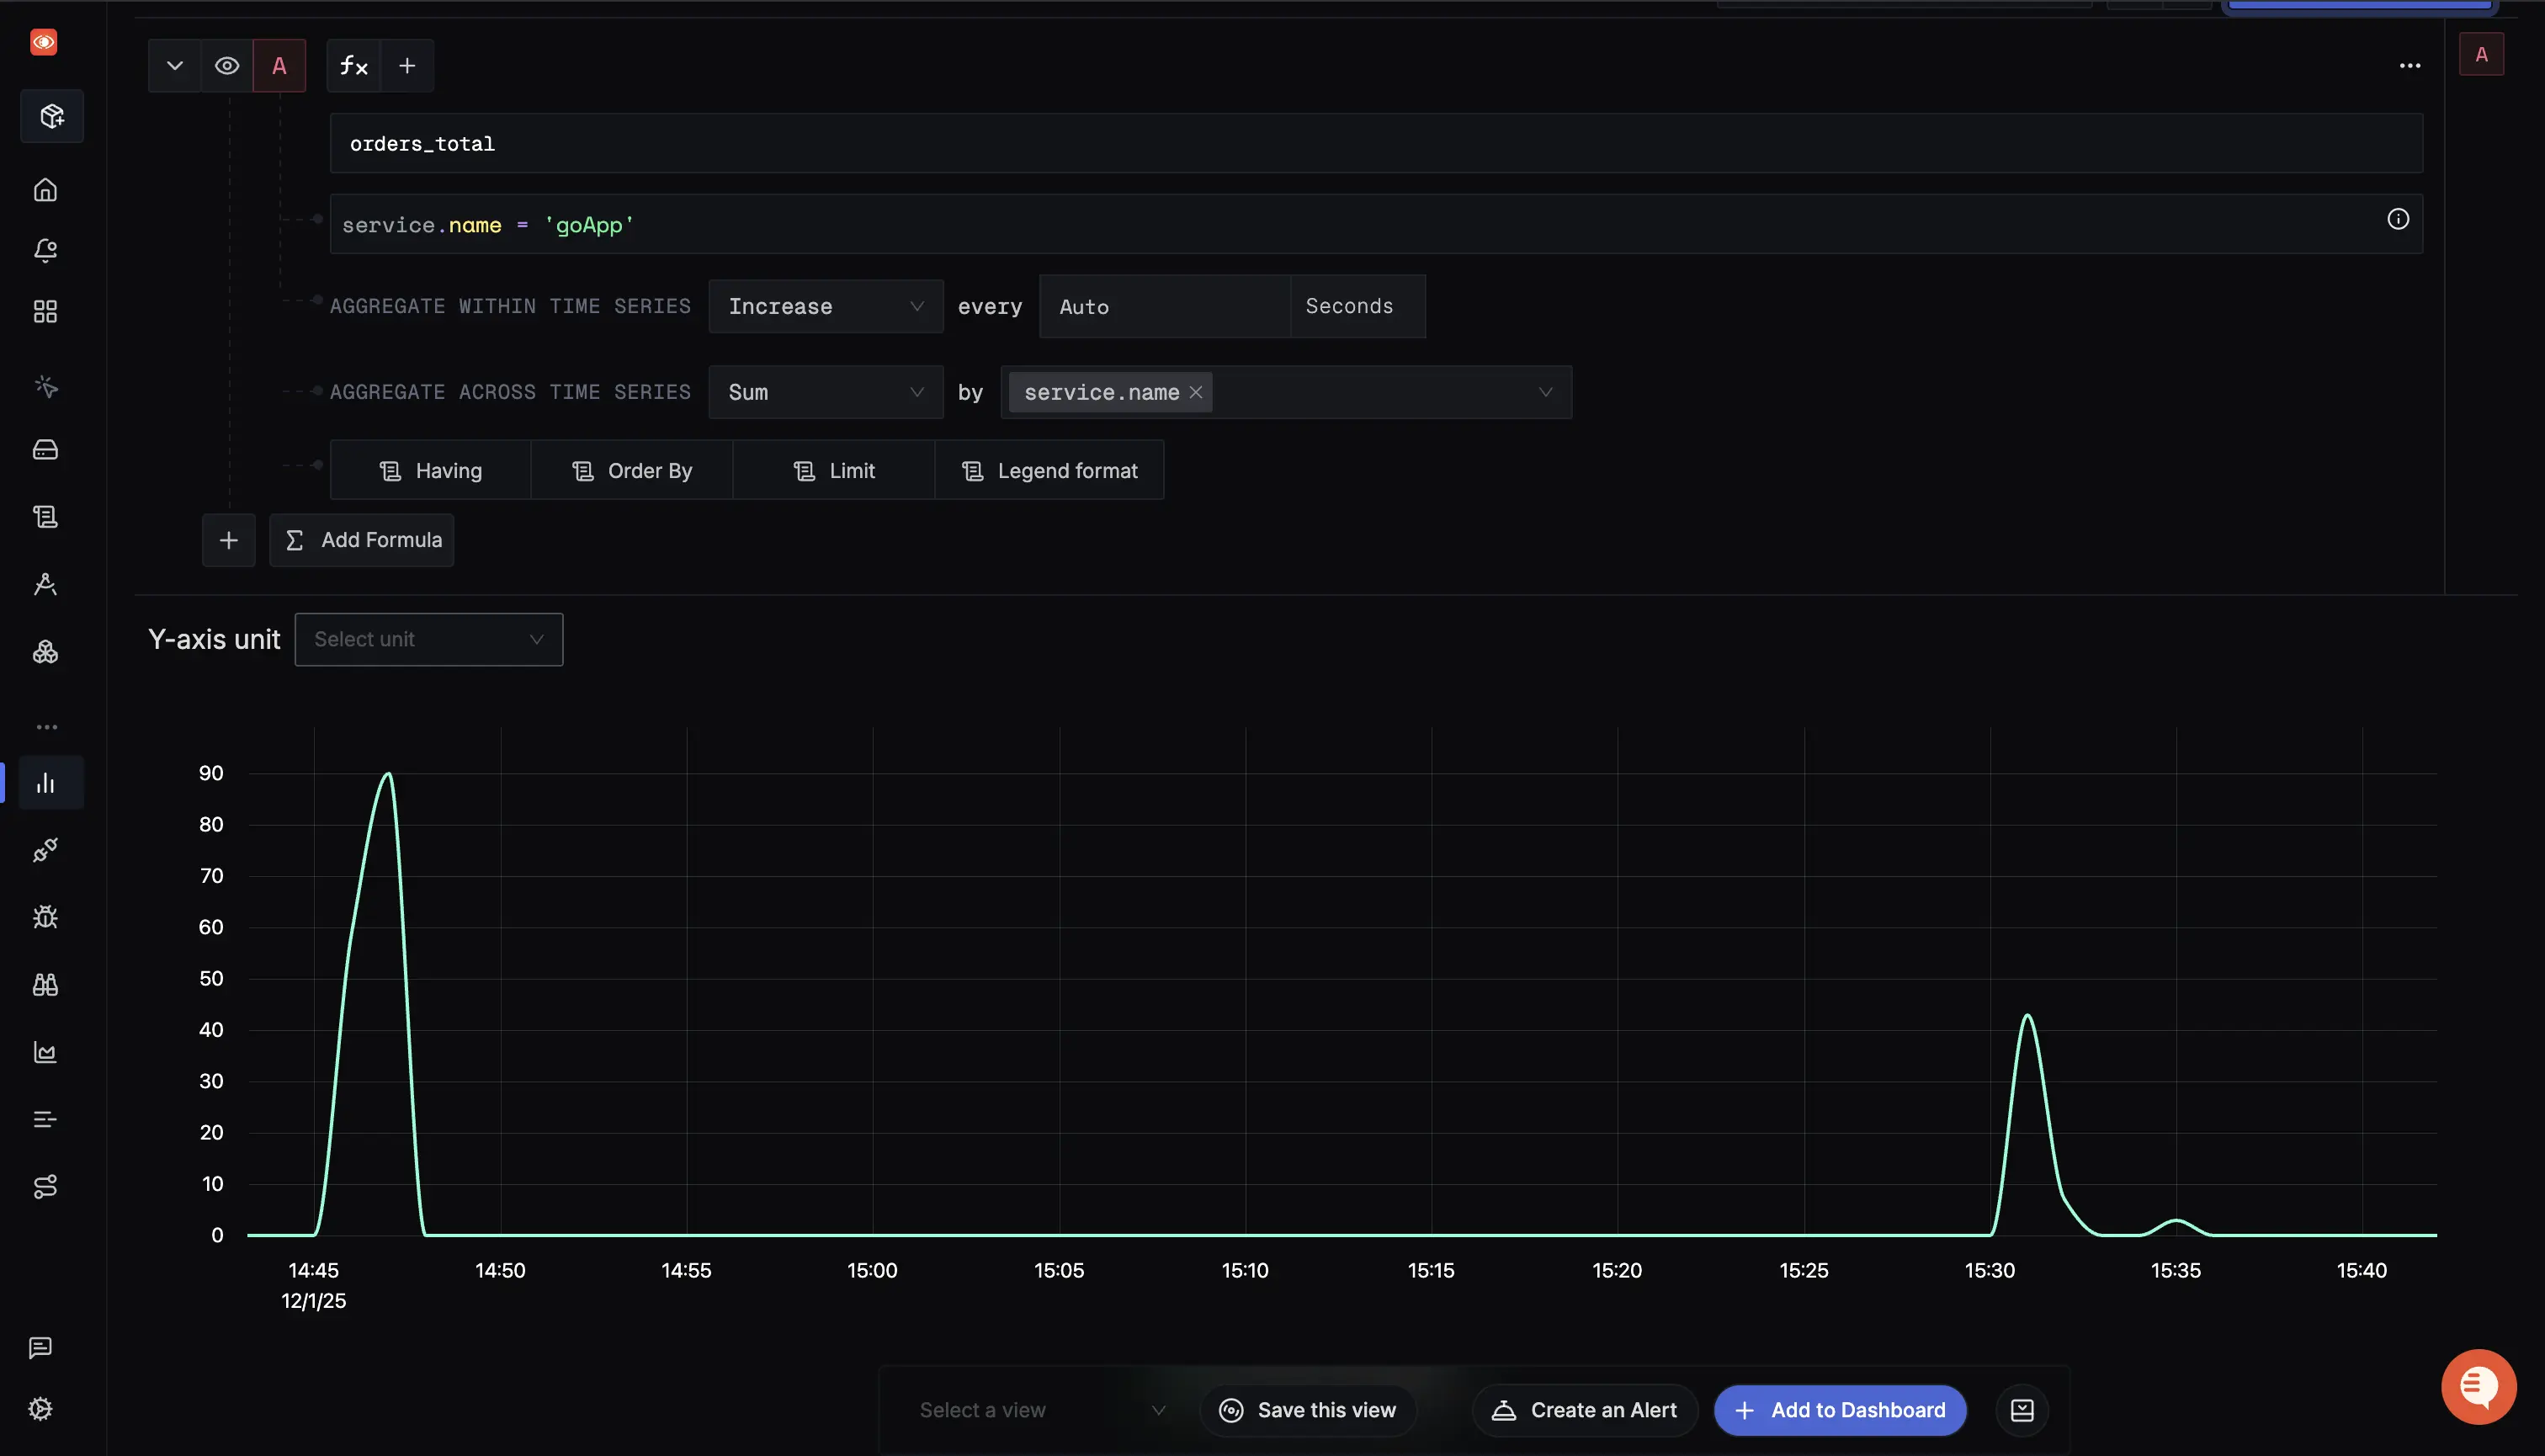Image resolution: width=2545 pixels, height=1456 pixels.
Task: Open the Sum aggregation dropdown
Action: pyautogui.click(x=825, y=391)
